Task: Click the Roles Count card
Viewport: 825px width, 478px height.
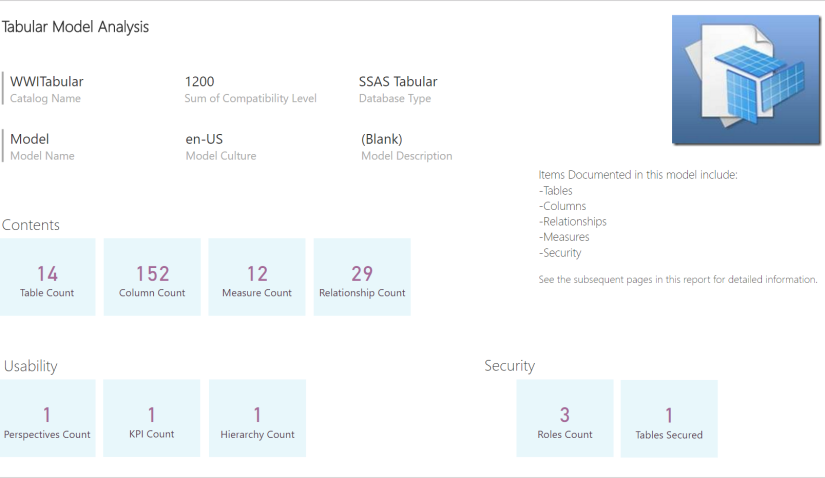Action: 565,418
